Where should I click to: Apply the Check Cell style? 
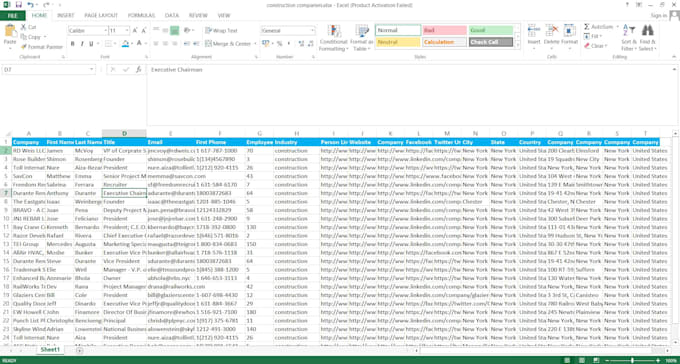point(490,42)
